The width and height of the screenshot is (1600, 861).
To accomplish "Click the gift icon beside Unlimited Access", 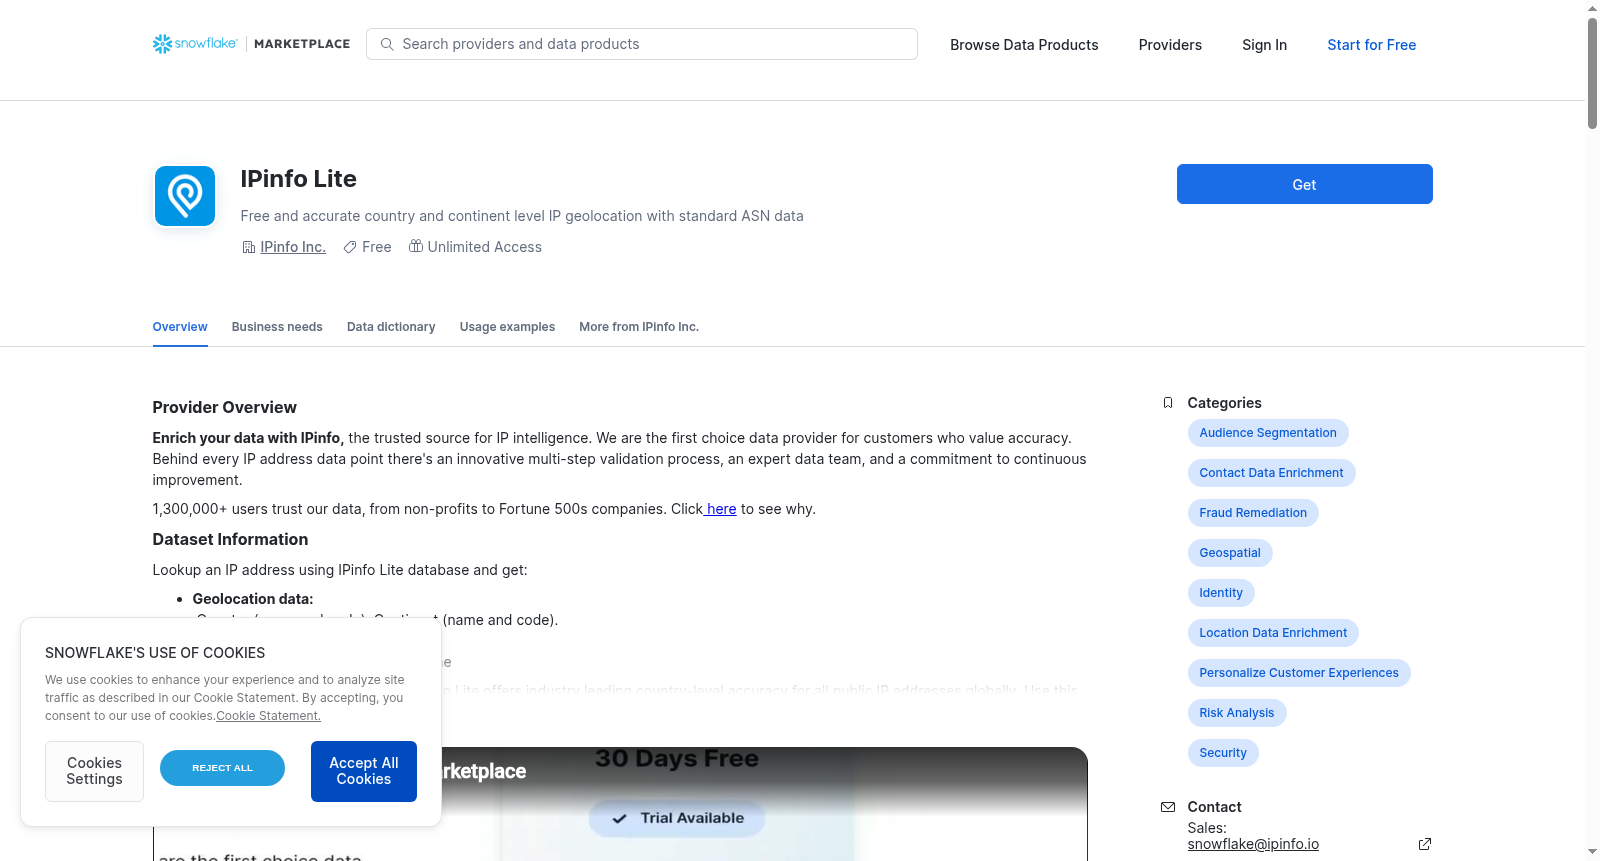I will [415, 246].
